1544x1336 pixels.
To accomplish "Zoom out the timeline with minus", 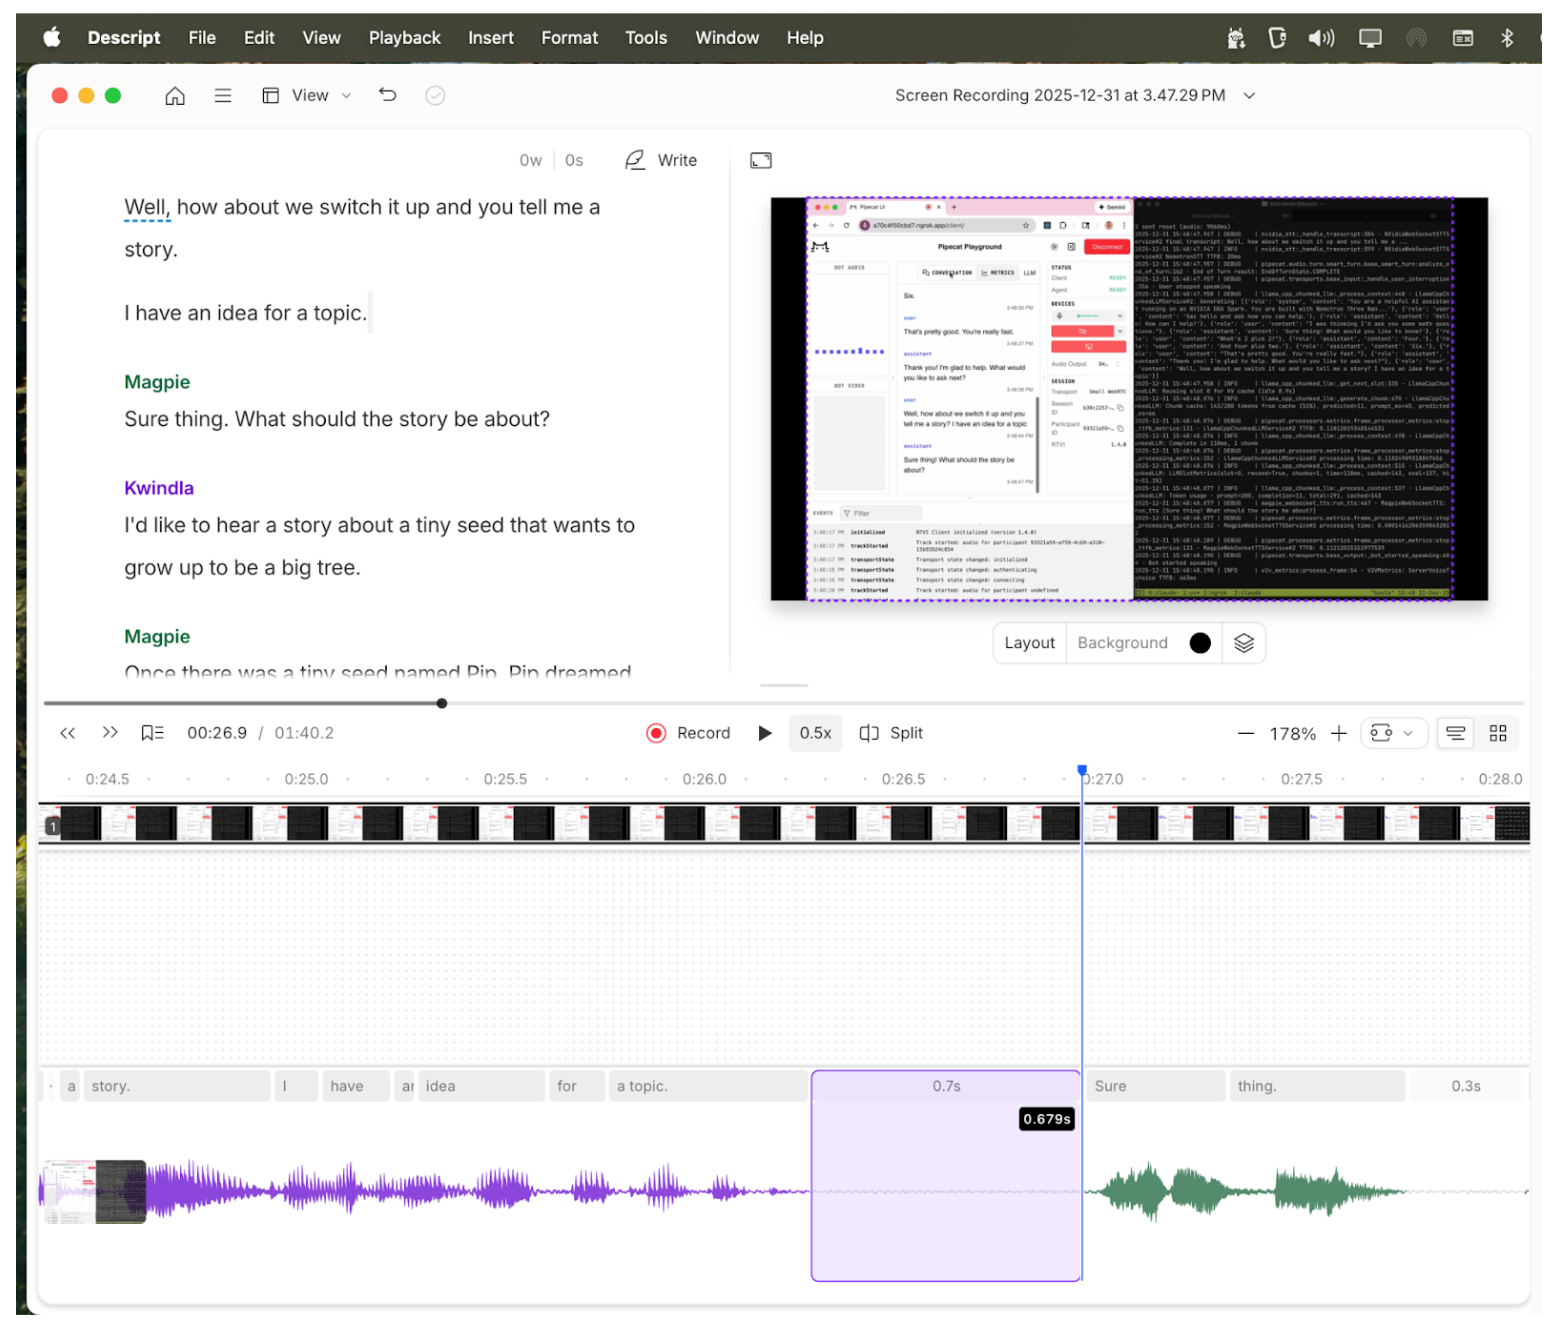I will tap(1245, 734).
